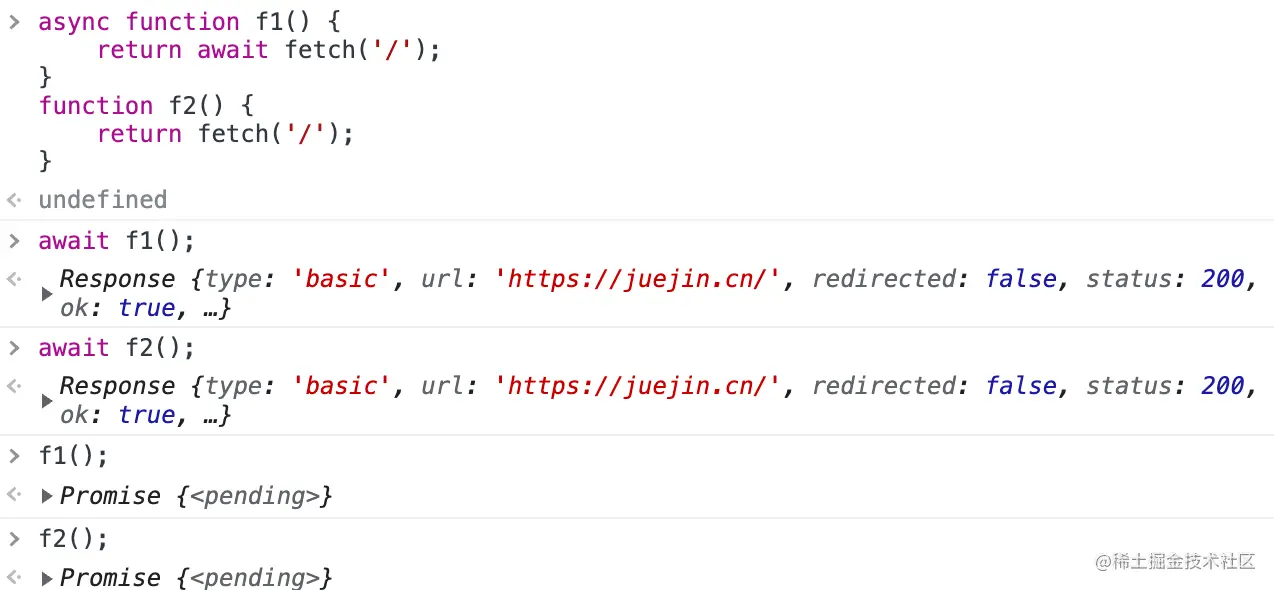Click the first 'https://juejin.cn/' url value

click(x=637, y=279)
